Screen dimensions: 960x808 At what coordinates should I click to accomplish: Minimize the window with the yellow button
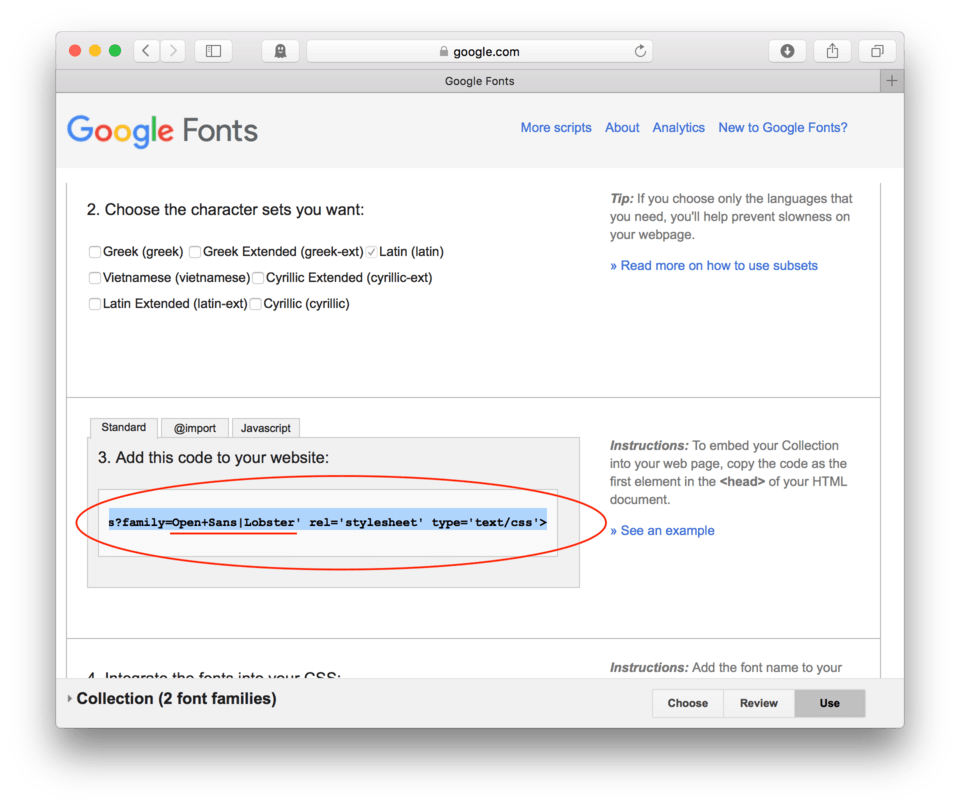[95, 51]
